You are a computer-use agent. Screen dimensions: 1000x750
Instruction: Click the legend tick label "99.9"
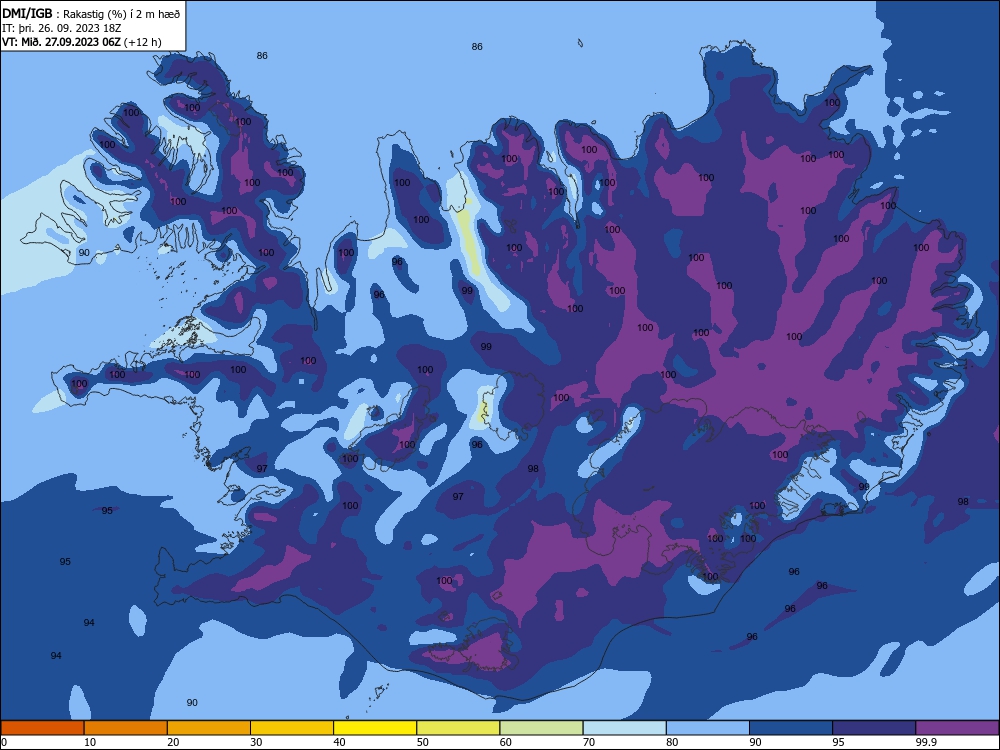click(926, 742)
